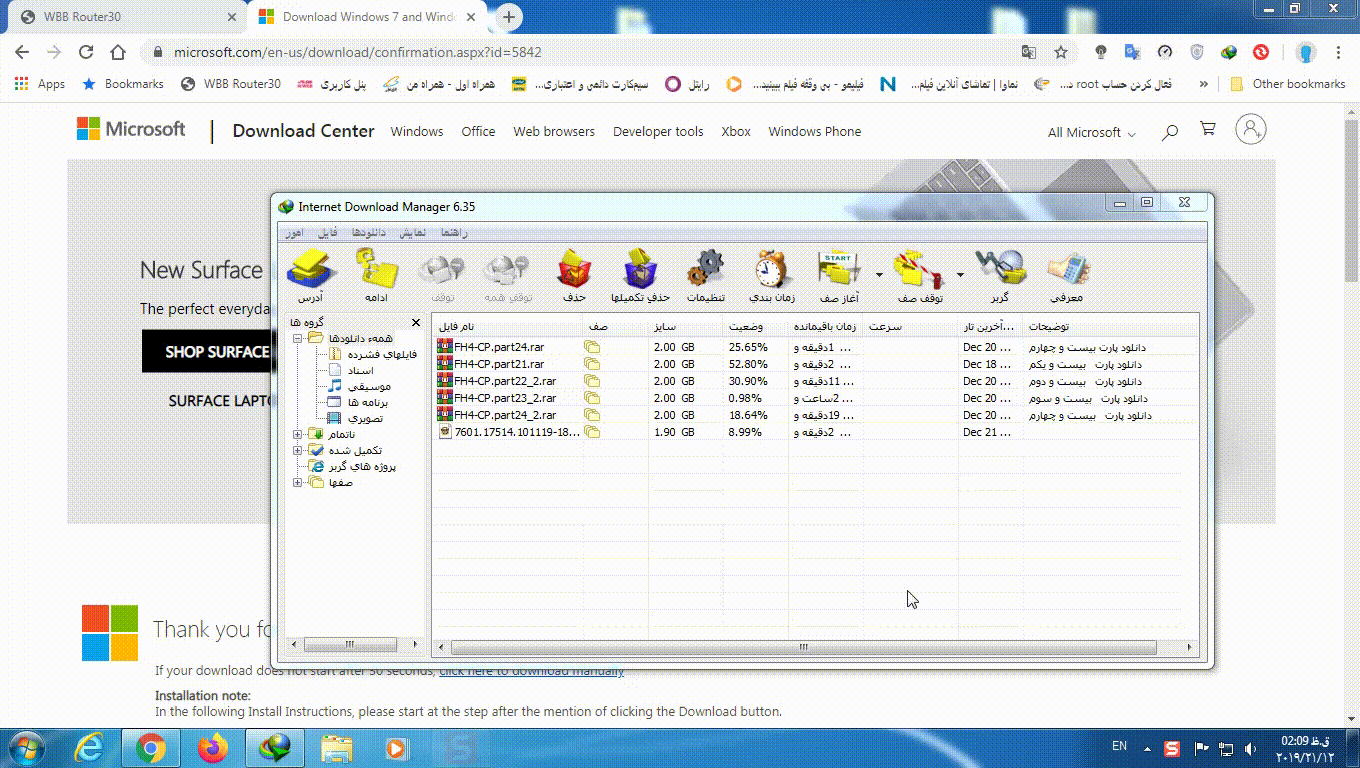The image size is (1360, 768).
Task: Open Chrome three-dot menu
Action: (1339, 52)
